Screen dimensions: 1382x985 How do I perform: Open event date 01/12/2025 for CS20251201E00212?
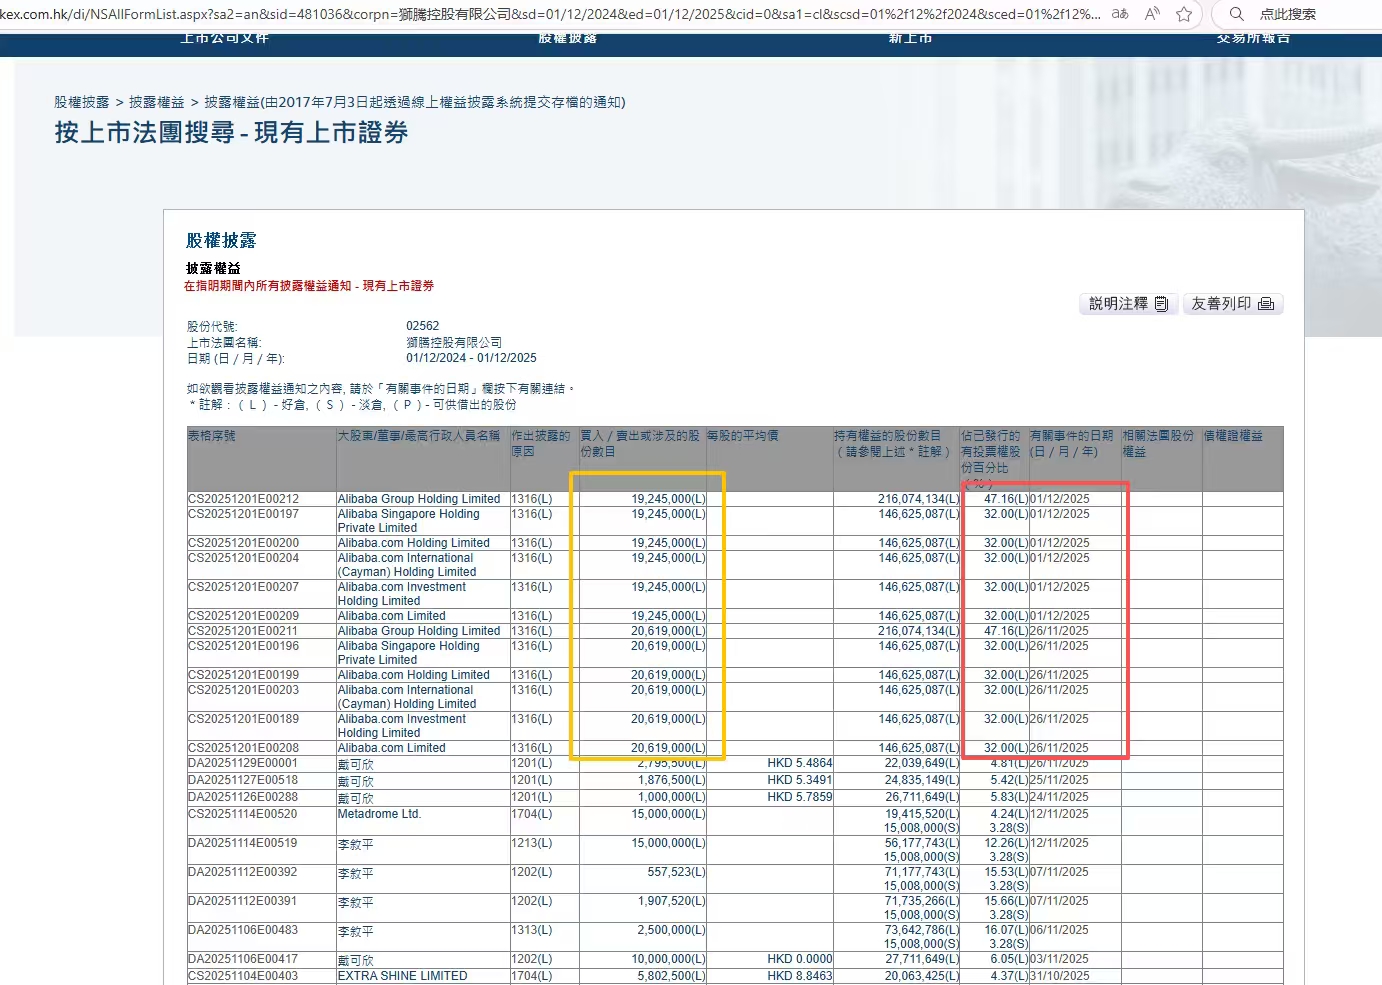pos(1060,499)
